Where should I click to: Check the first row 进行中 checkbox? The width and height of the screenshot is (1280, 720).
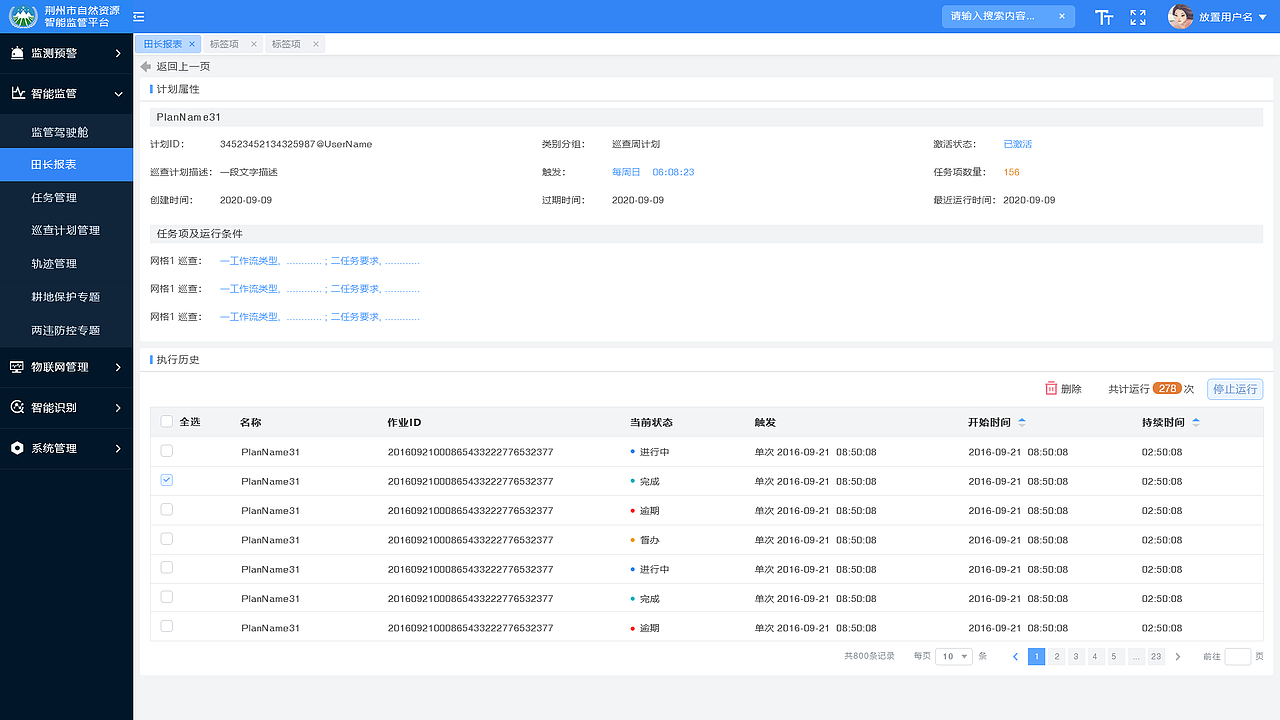(167, 451)
